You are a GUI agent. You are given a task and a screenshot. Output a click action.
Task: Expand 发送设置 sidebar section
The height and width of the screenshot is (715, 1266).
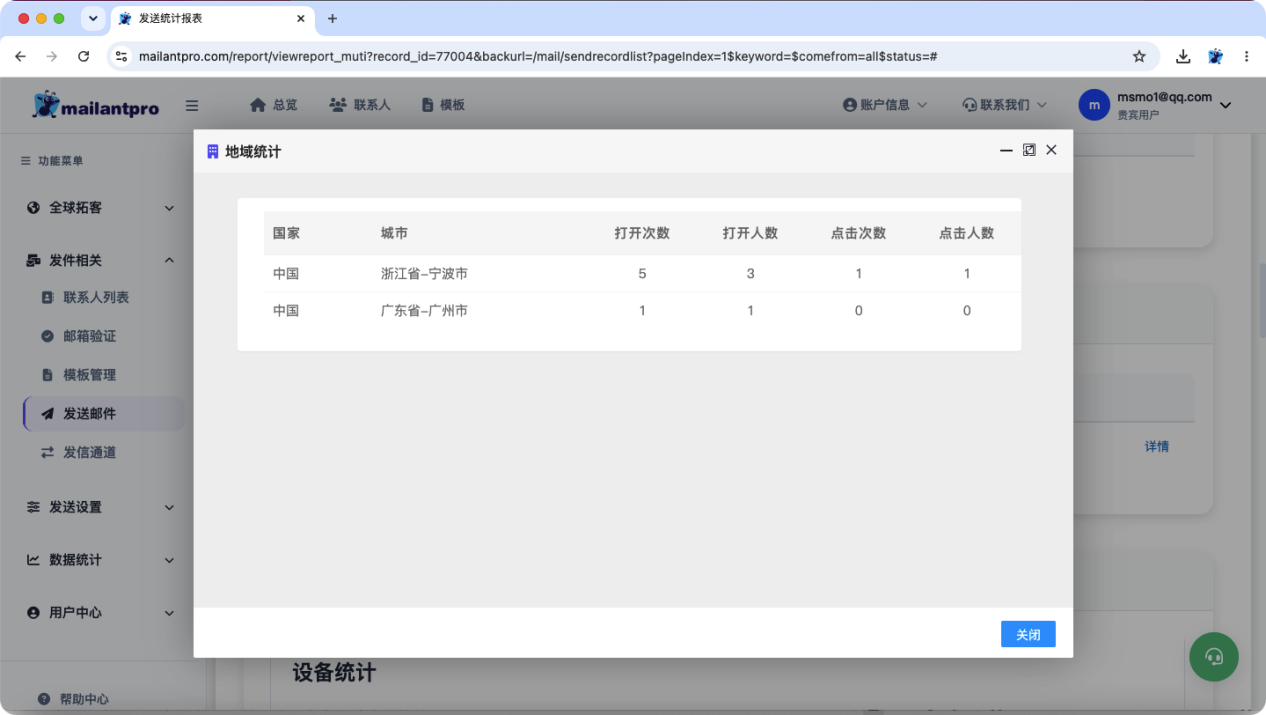(x=100, y=507)
